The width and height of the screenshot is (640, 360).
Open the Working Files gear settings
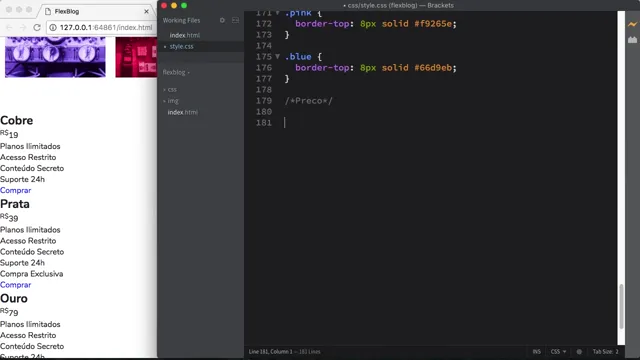pyautogui.click(x=222, y=20)
